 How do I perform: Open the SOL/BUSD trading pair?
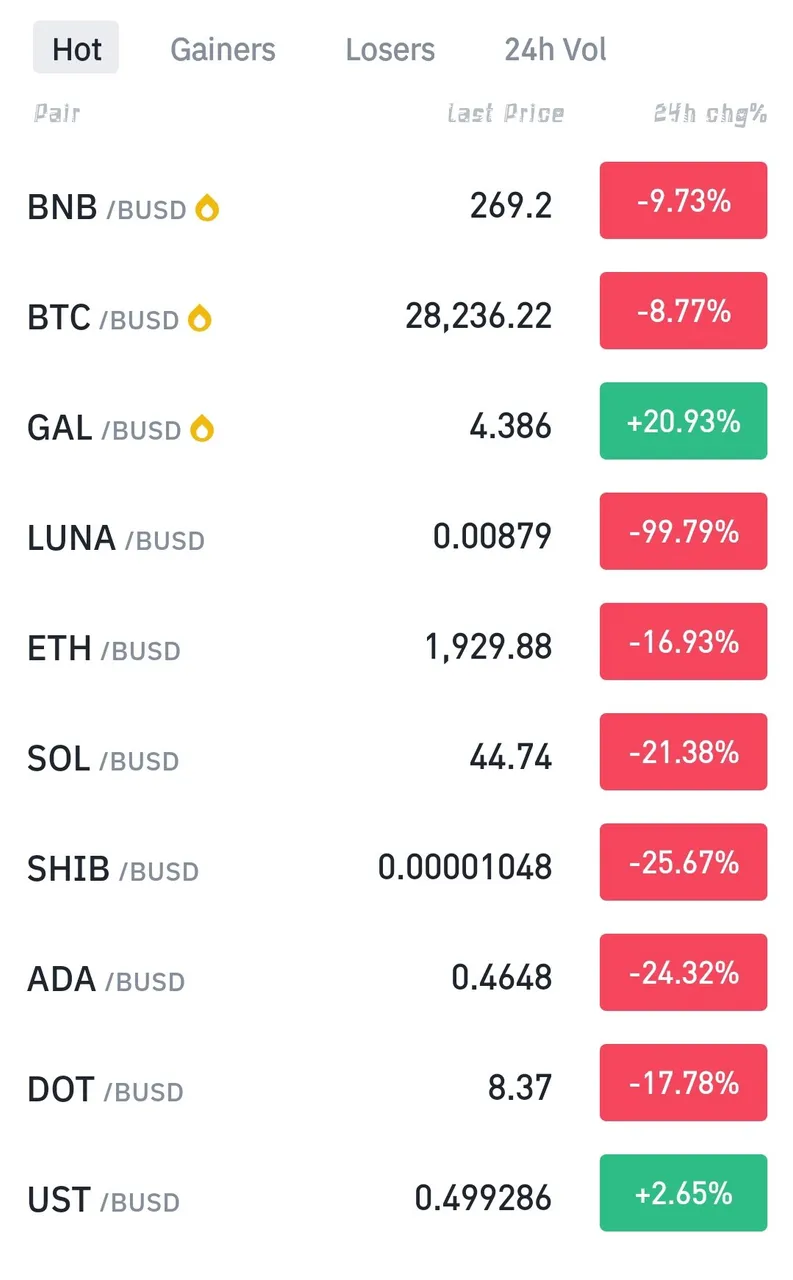(x=396, y=757)
